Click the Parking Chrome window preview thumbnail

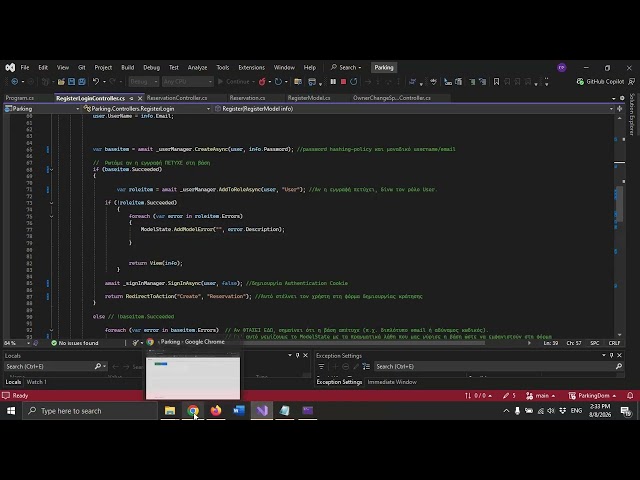click(193, 376)
